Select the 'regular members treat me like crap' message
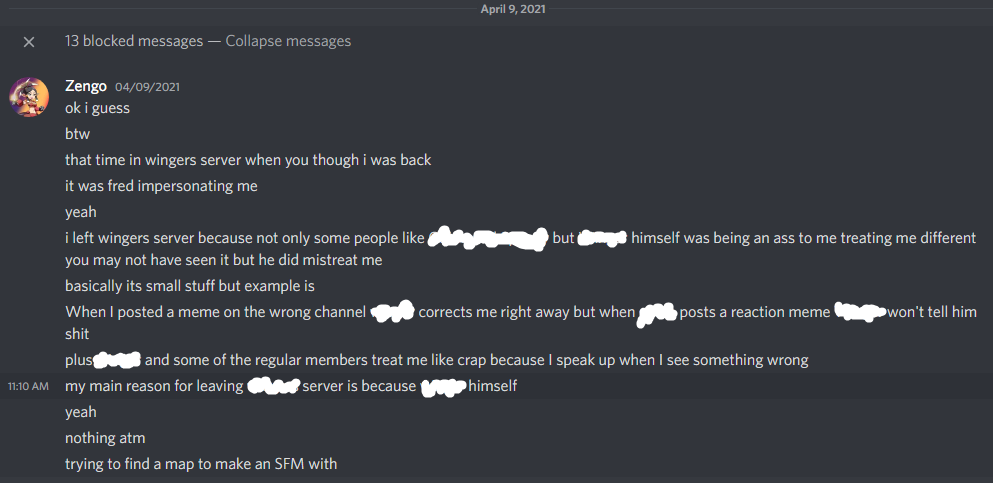Image resolution: width=993 pixels, height=483 pixels. coord(436,360)
